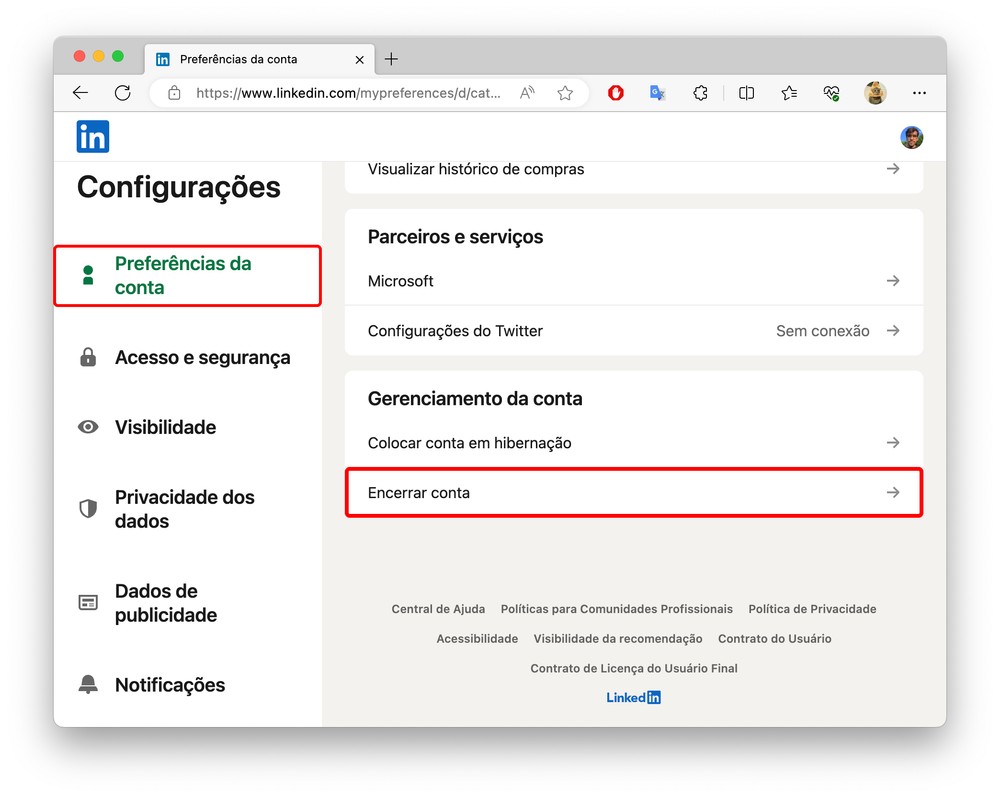Open the Acessibilidade footer link
The width and height of the screenshot is (1000, 798).
477,639
